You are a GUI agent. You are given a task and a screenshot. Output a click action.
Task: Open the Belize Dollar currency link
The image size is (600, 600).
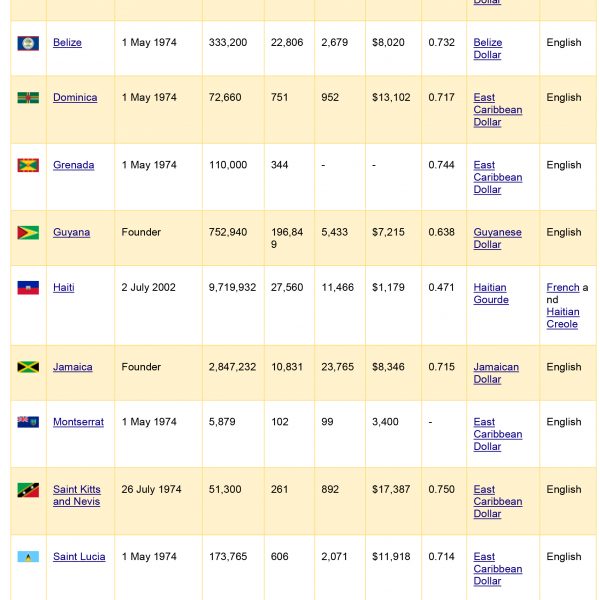coord(488,49)
